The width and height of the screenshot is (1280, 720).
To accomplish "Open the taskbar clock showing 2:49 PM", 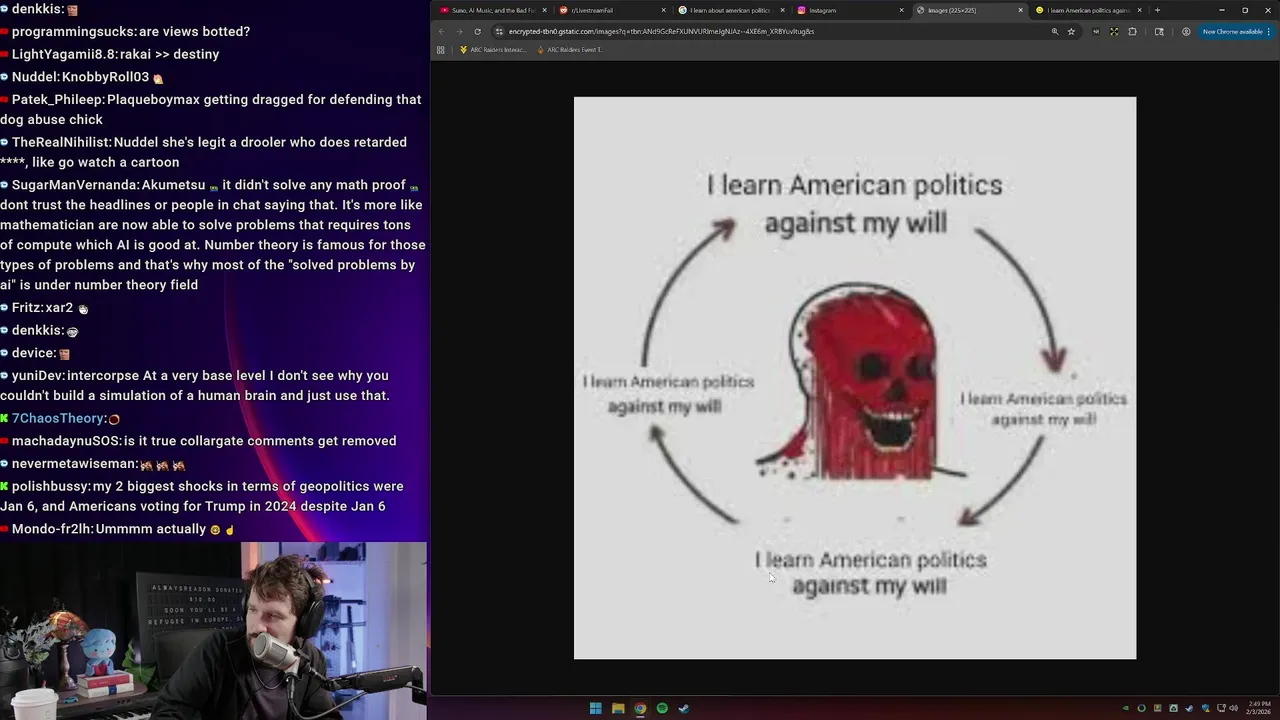I will (1259, 708).
